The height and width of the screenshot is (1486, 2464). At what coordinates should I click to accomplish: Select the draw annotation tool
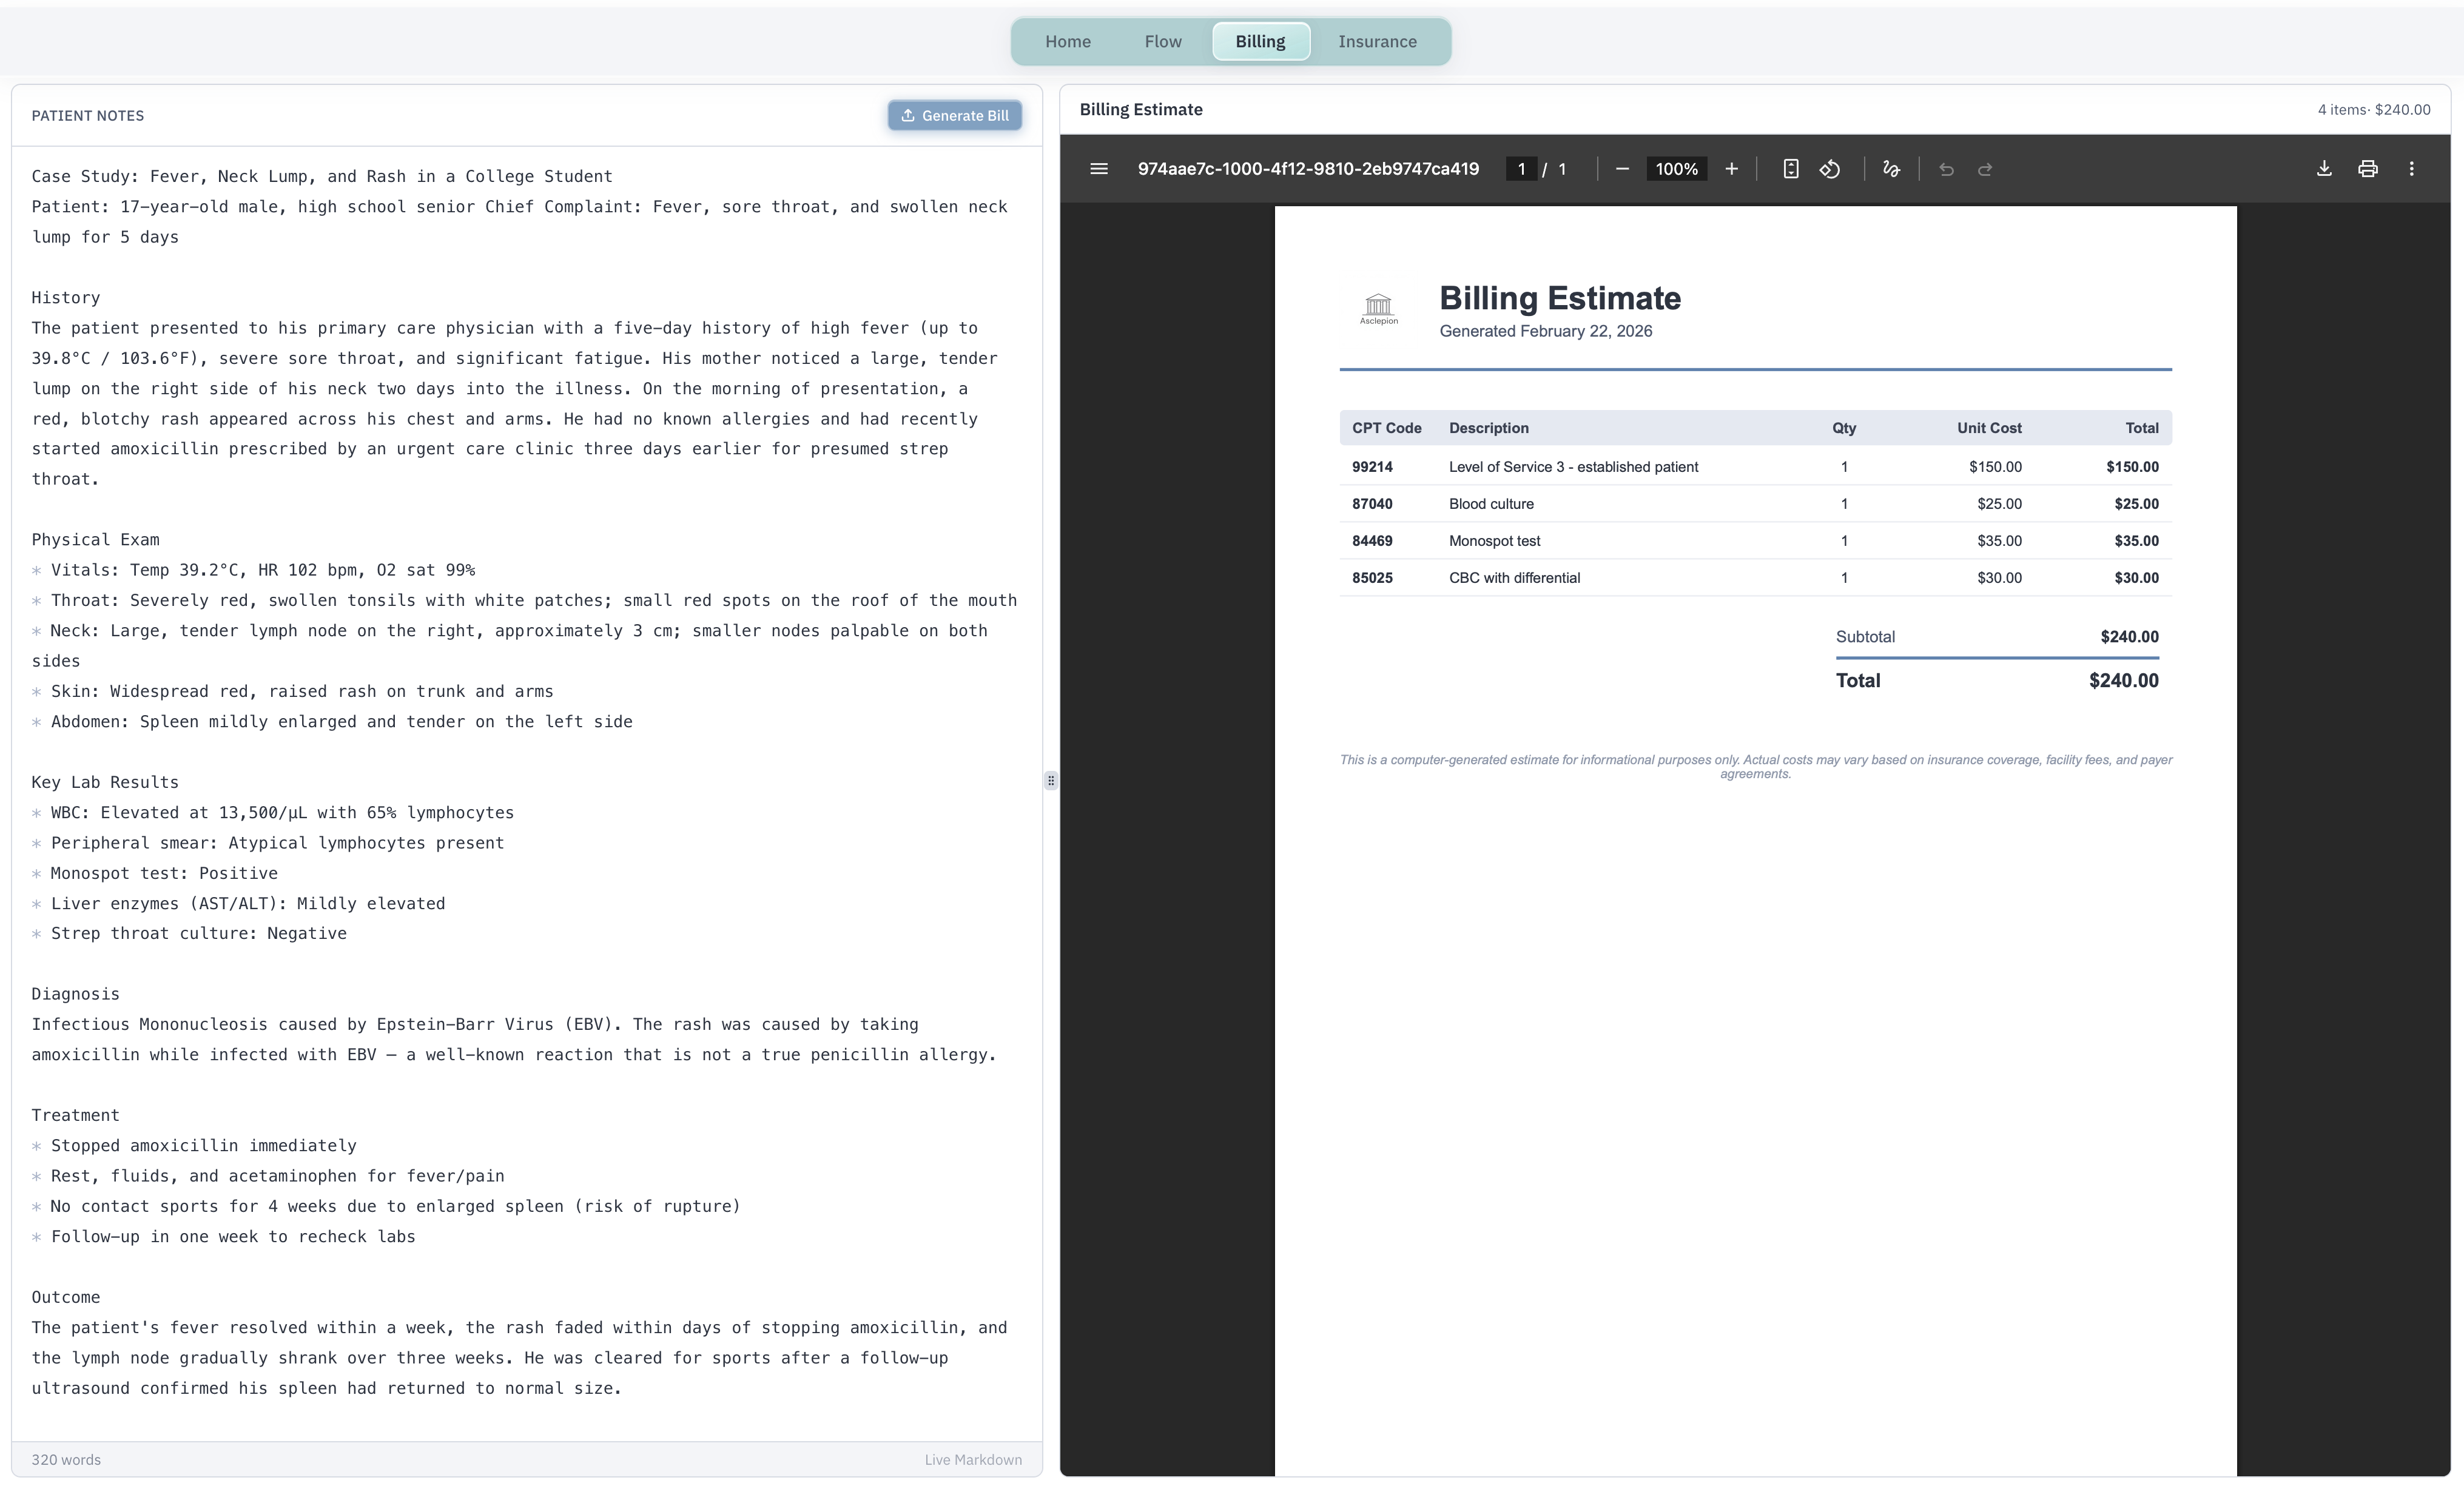pyautogui.click(x=1890, y=169)
